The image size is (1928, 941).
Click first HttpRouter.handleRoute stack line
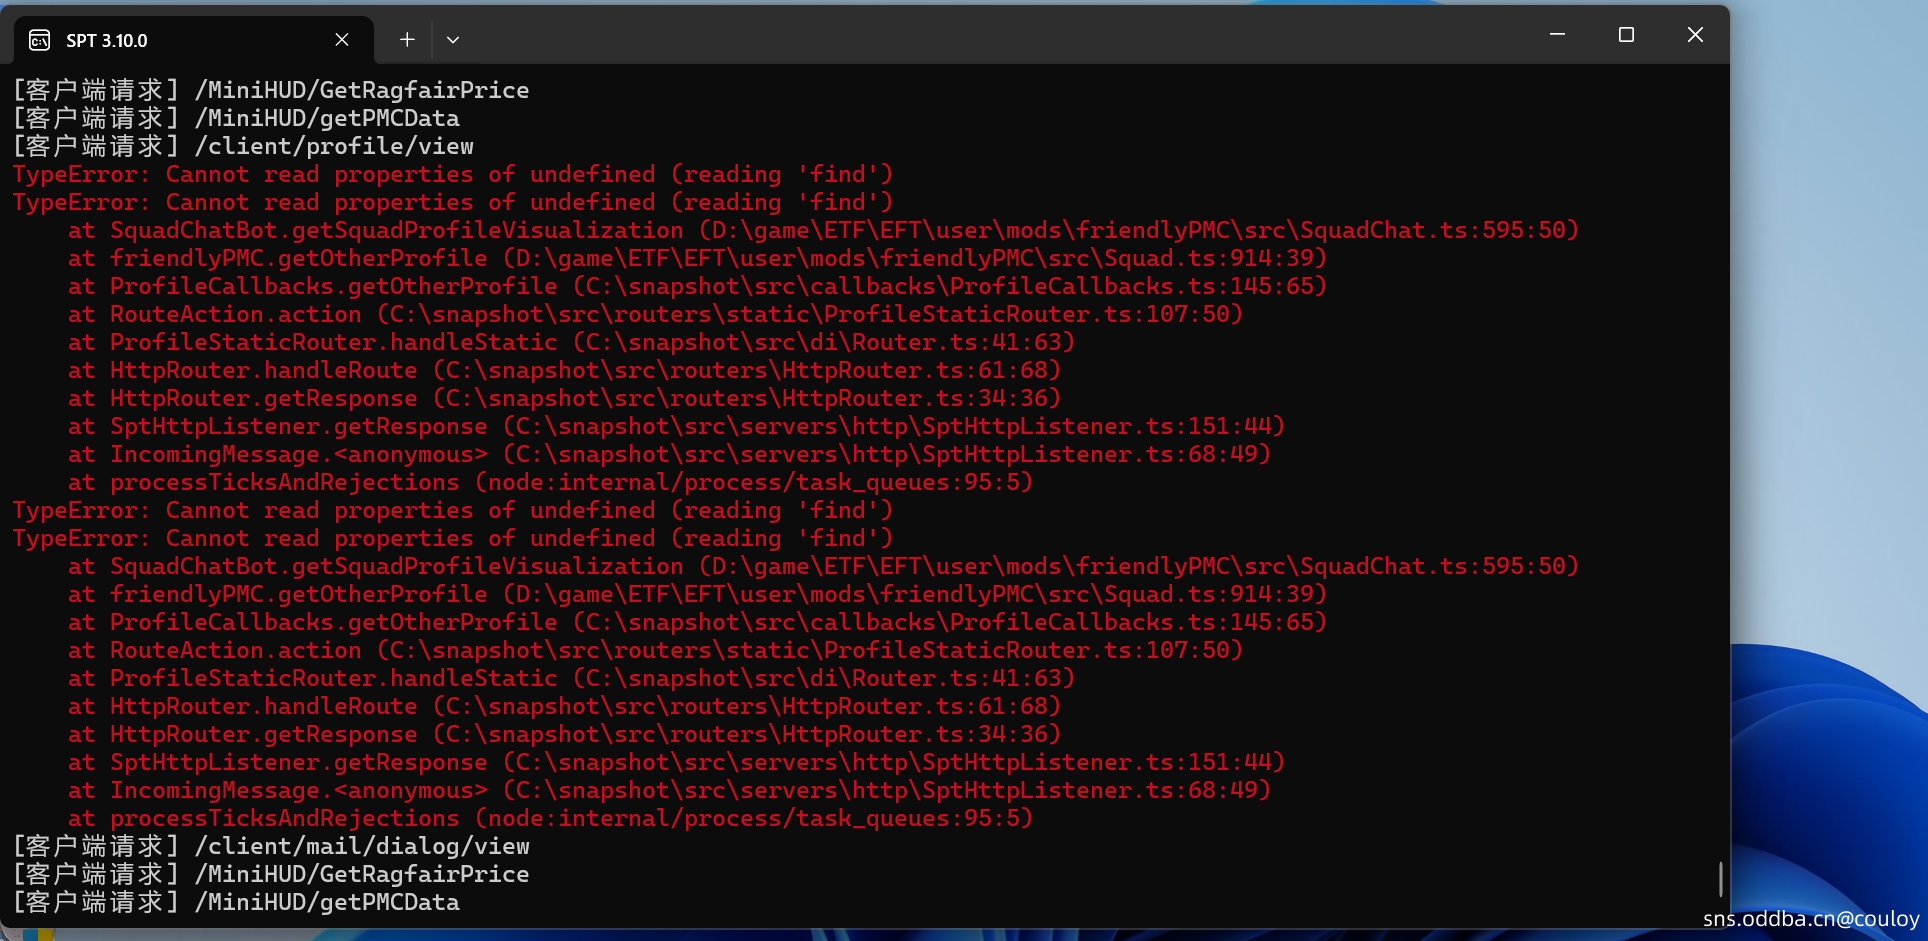coord(565,370)
